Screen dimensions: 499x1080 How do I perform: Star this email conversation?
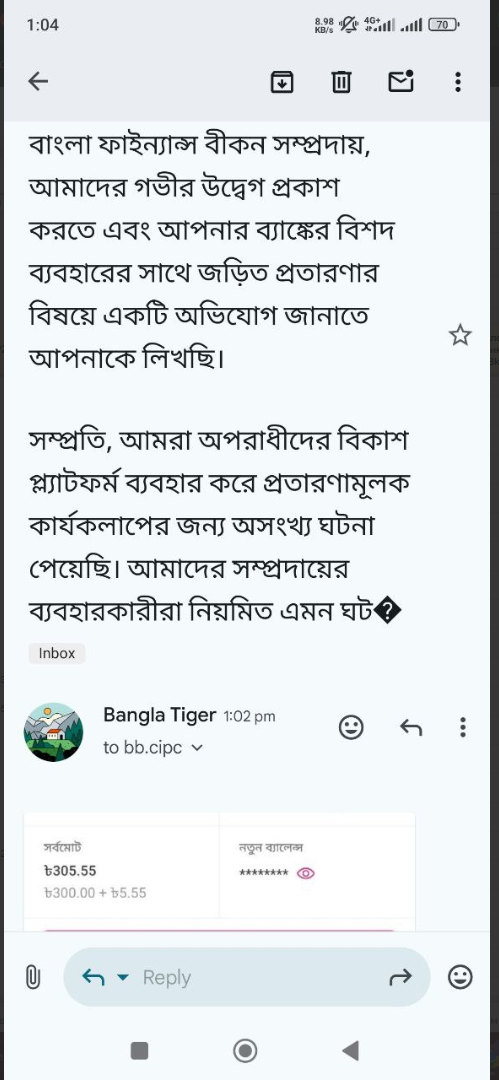click(x=460, y=335)
